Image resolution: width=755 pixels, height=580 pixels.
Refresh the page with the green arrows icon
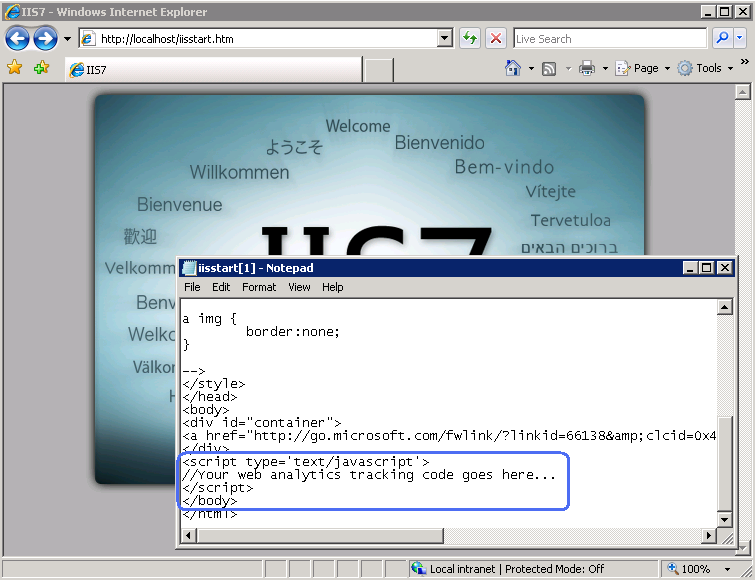(x=470, y=38)
